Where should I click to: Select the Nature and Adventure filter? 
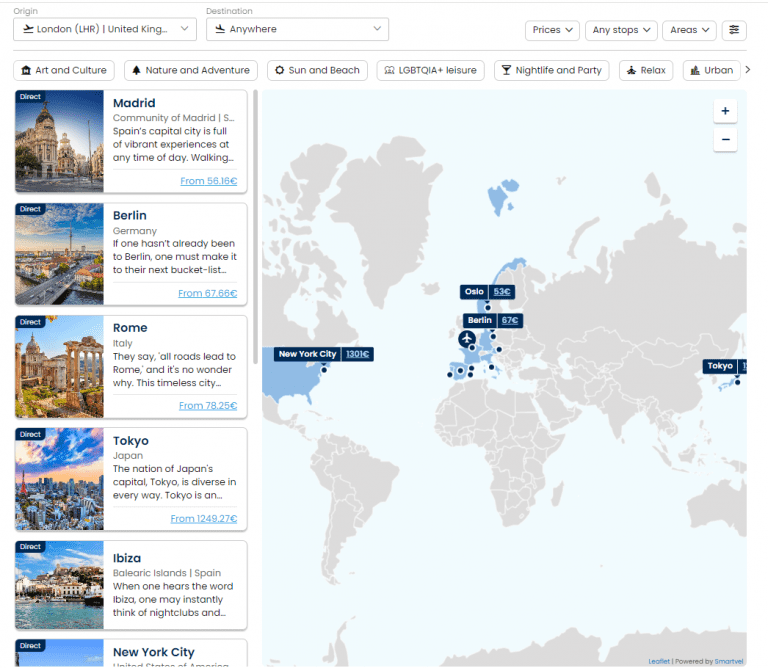pyautogui.click(x=190, y=71)
